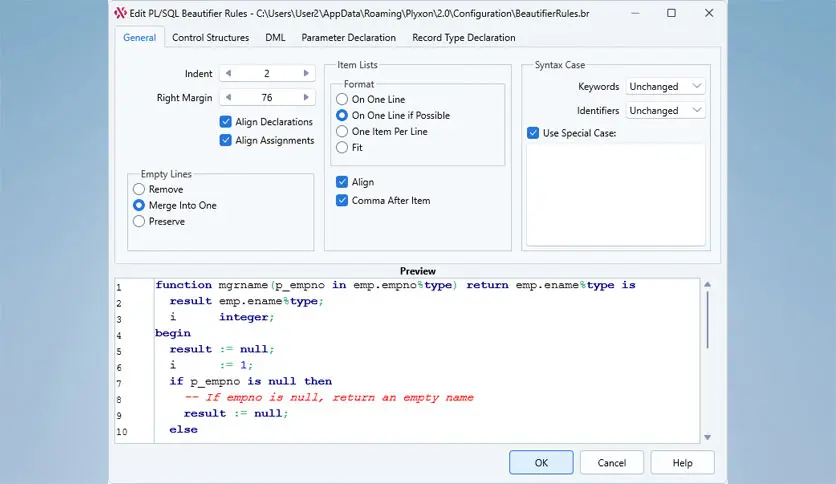Screen dimensions: 836x484
Task: Click the Right Margin value field showing 76
Action: (x=267, y=98)
